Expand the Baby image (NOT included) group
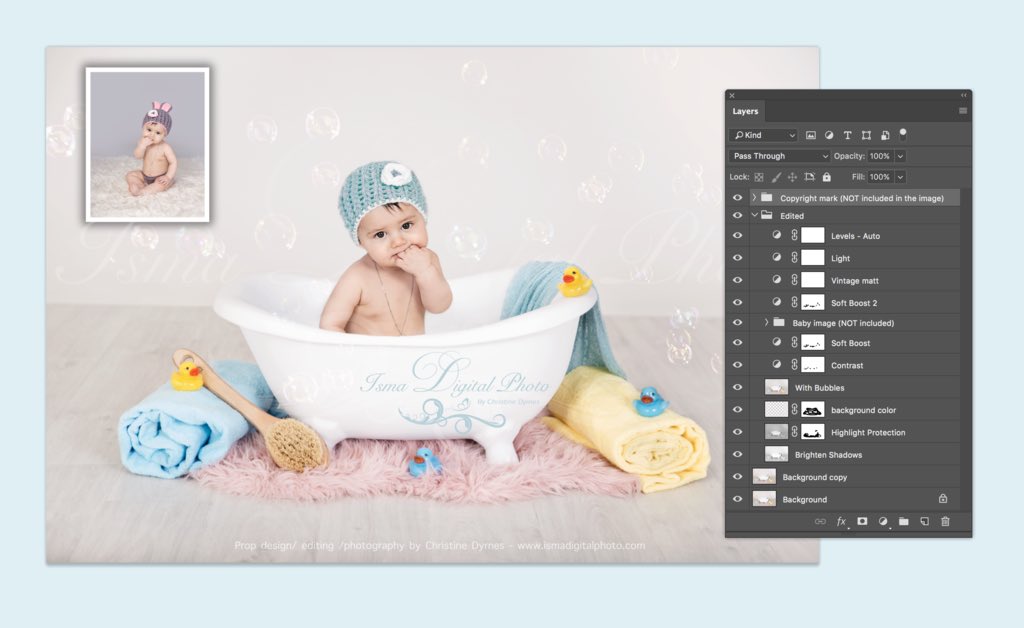Viewport: 1024px width, 628px height. pos(767,322)
